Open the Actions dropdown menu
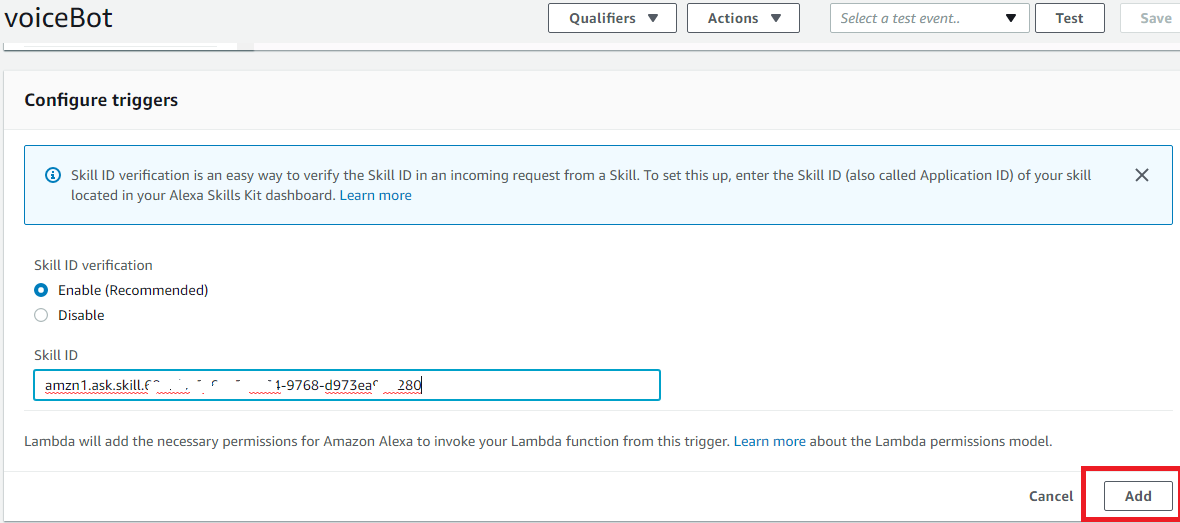This screenshot has height=523, width=1180. coord(743,18)
